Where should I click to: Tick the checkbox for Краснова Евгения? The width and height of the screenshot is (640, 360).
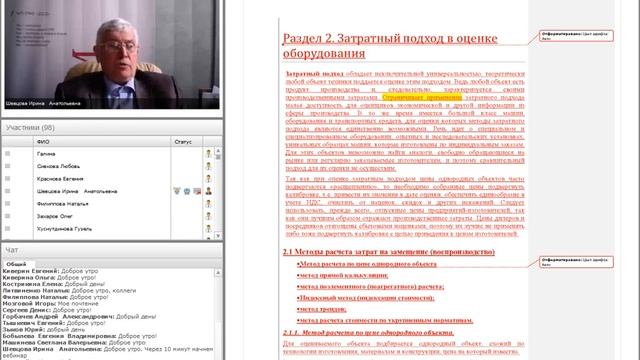[7, 178]
